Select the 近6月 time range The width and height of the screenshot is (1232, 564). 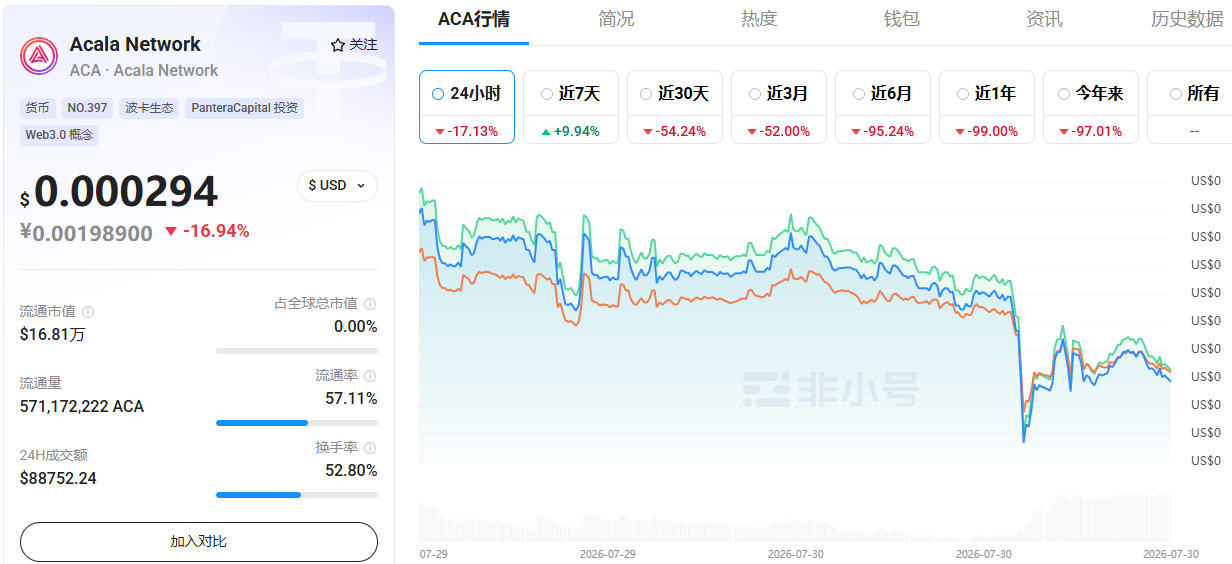883,107
